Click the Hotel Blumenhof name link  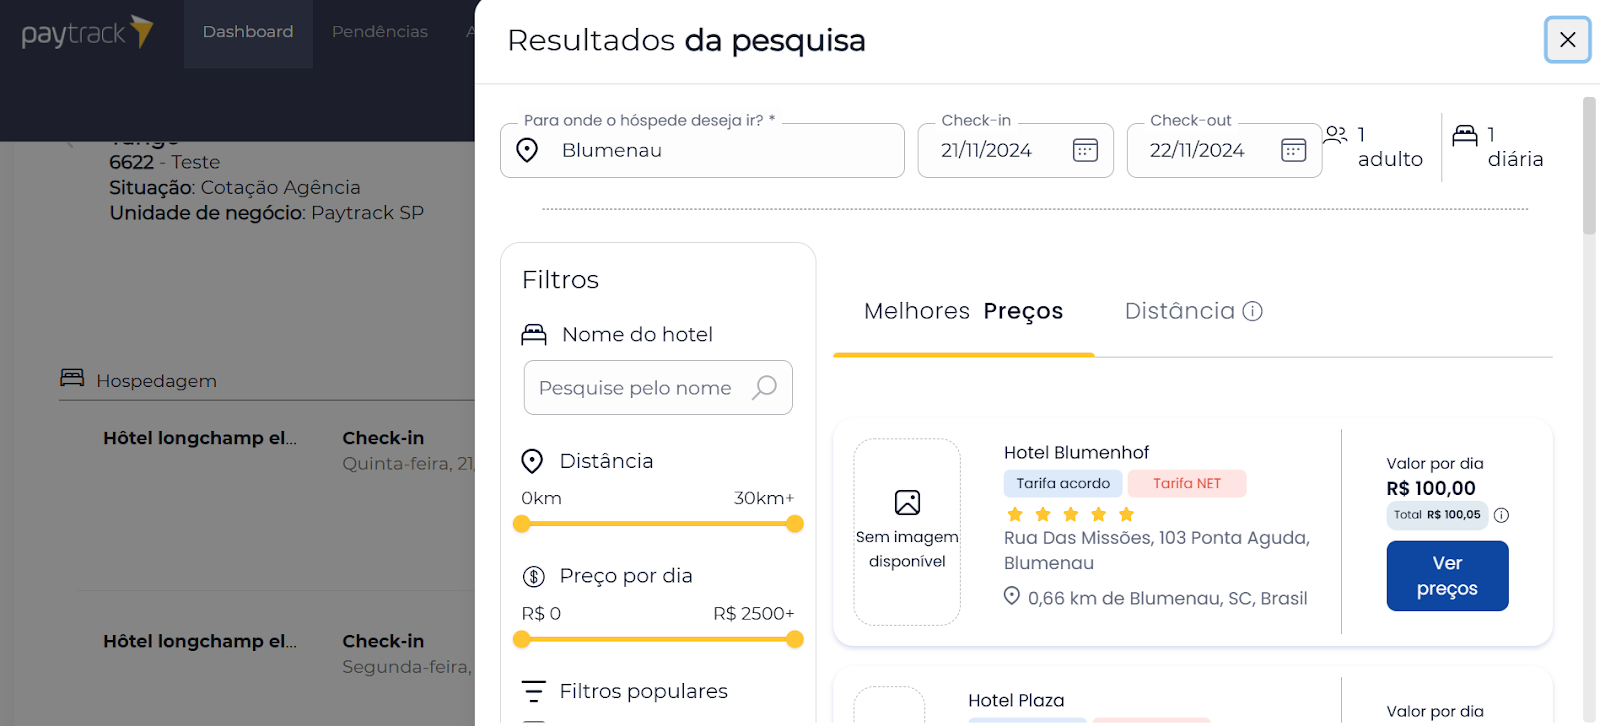[x=1076, y=453]
